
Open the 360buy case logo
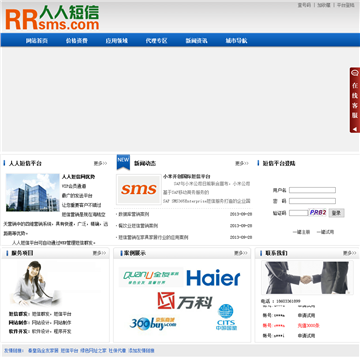tap(153, 323)
